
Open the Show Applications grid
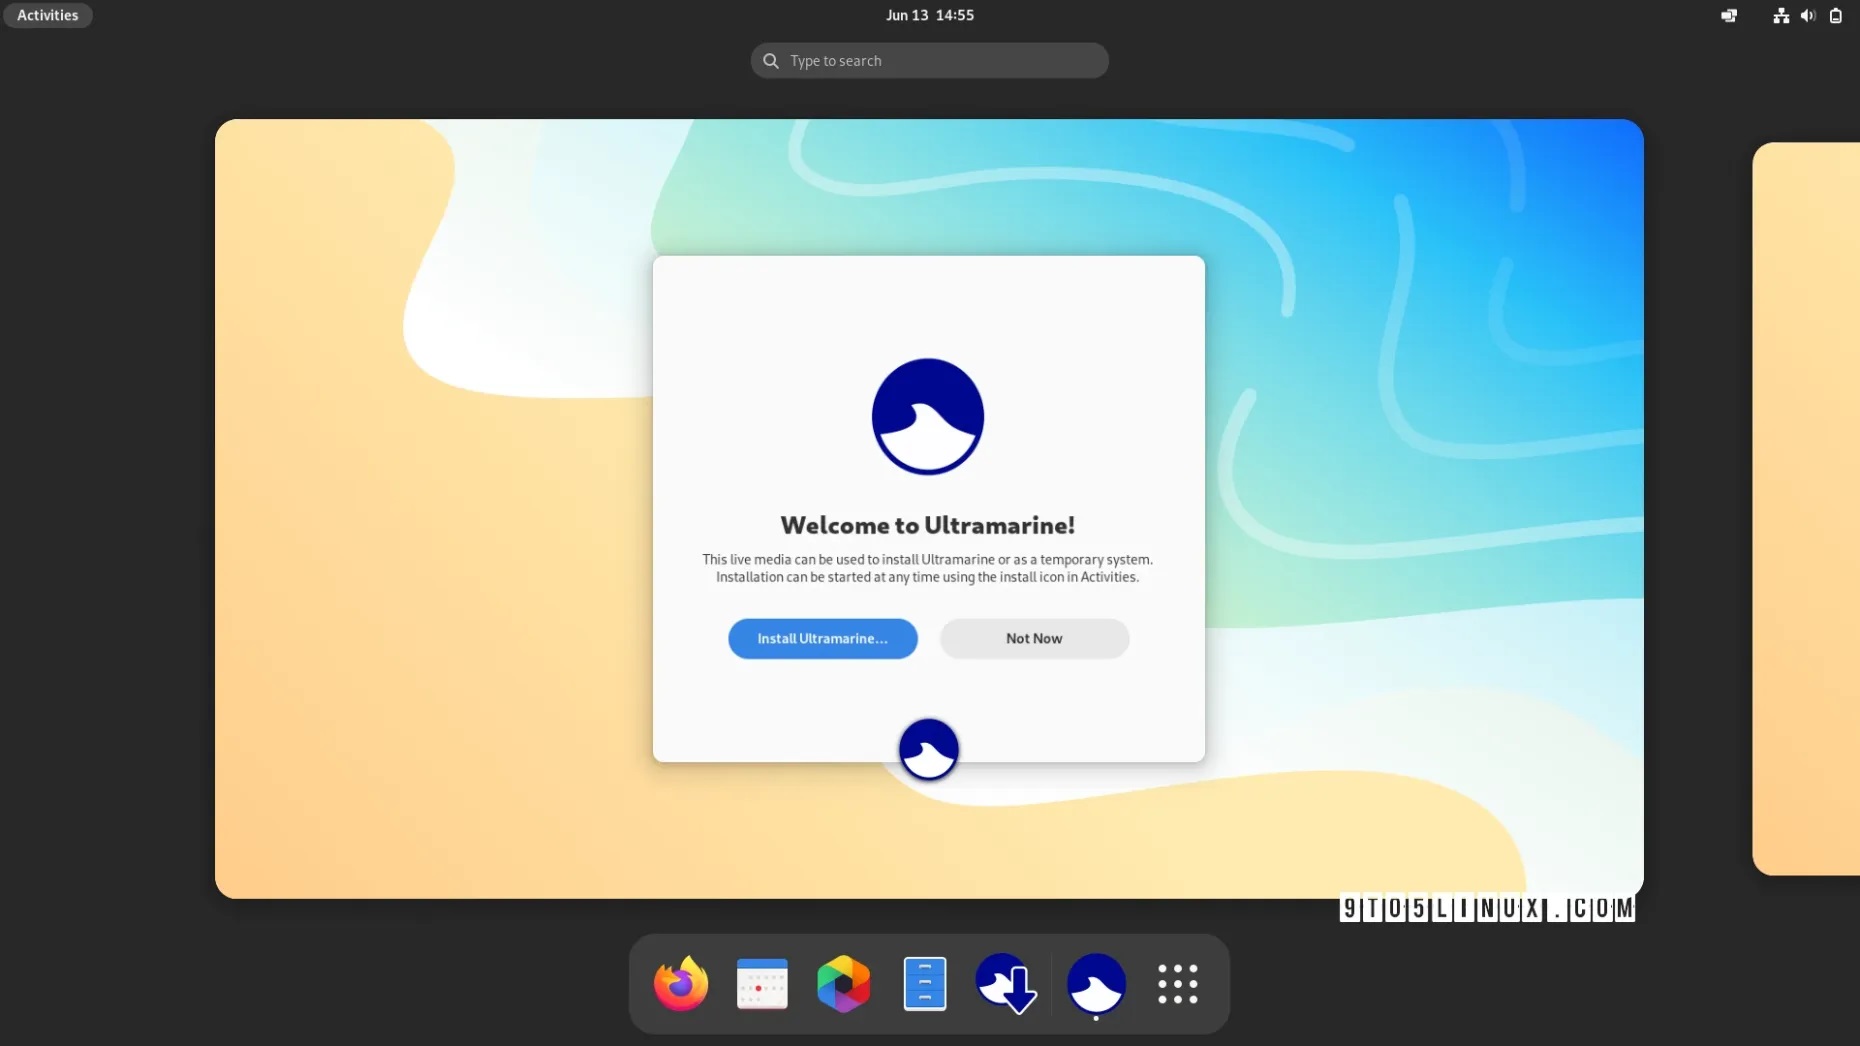[x=1178, y=983]
